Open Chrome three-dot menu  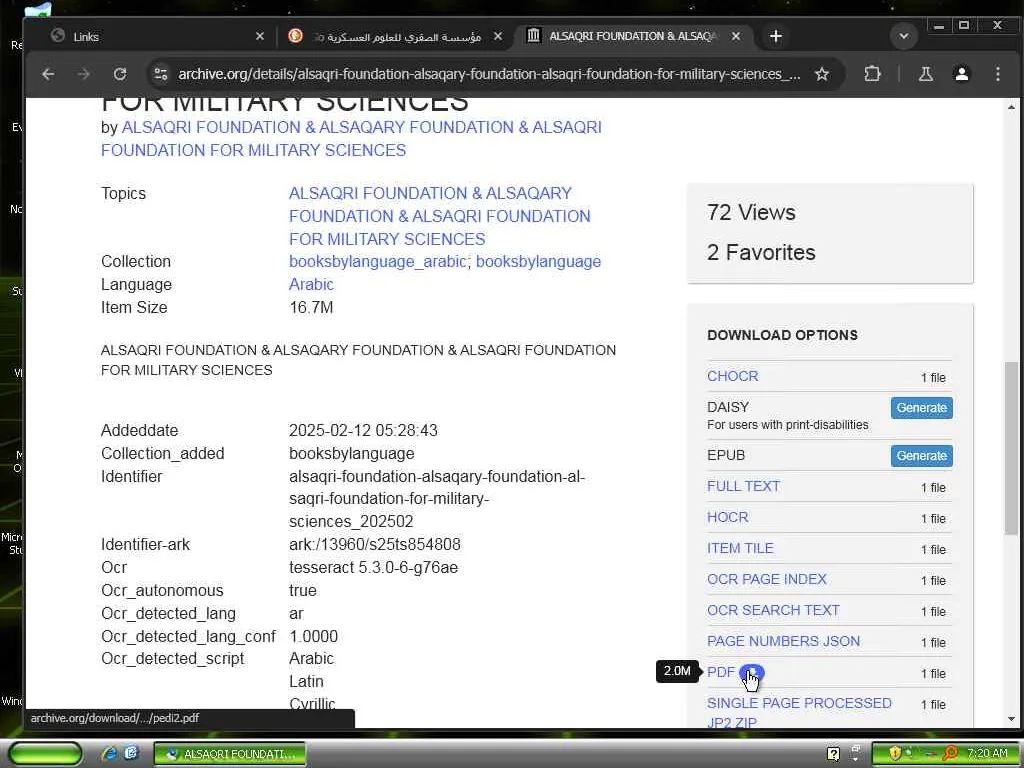[x=997, y=74]
